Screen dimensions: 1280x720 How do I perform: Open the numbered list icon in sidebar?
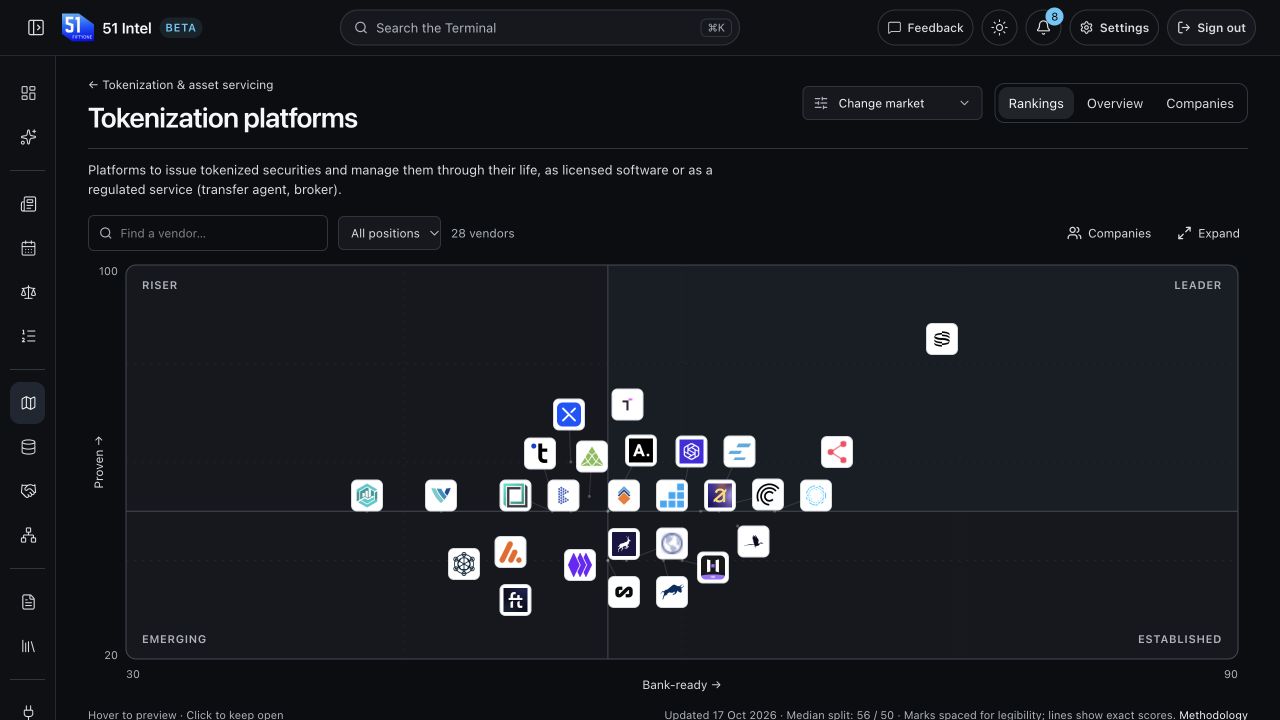(x=28, y=336)
